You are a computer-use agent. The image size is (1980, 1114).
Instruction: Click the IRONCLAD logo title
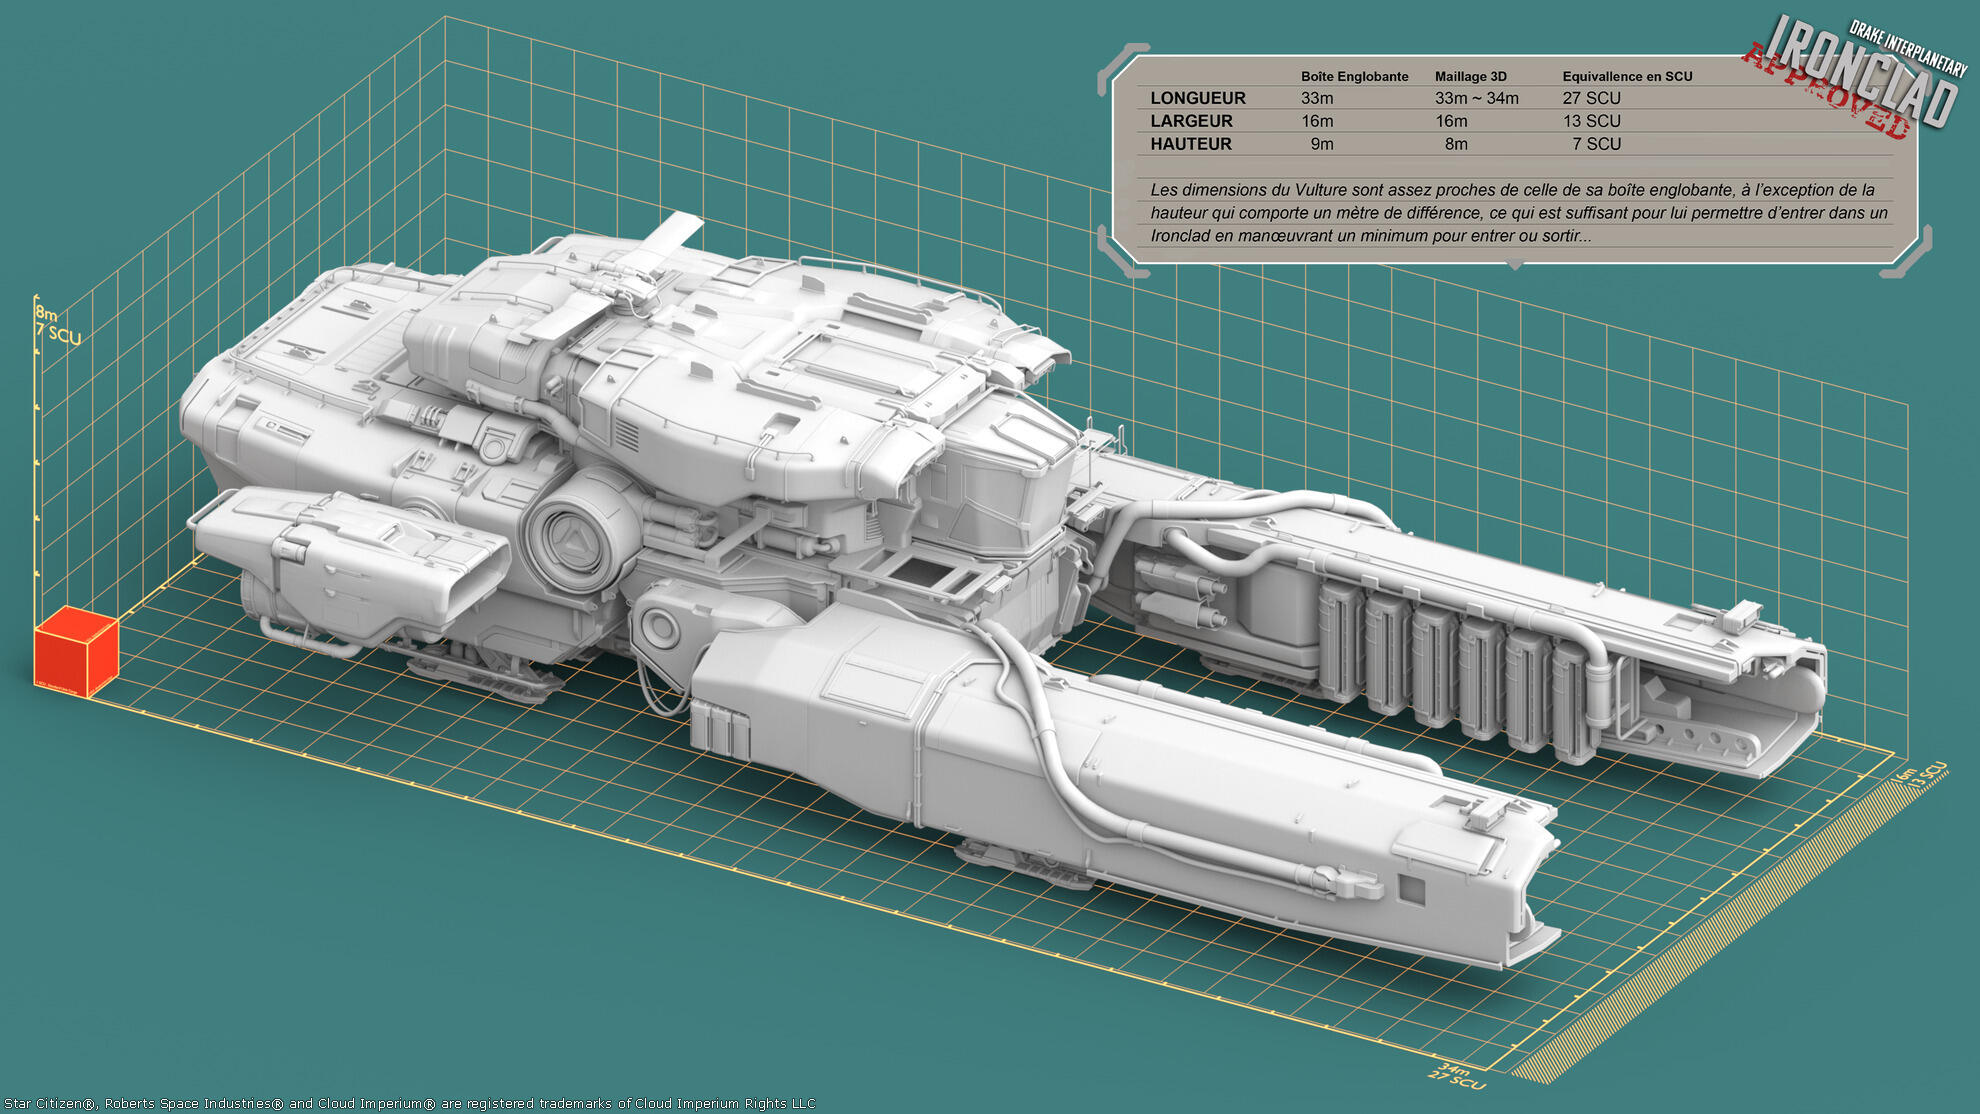coord(1861,72)
